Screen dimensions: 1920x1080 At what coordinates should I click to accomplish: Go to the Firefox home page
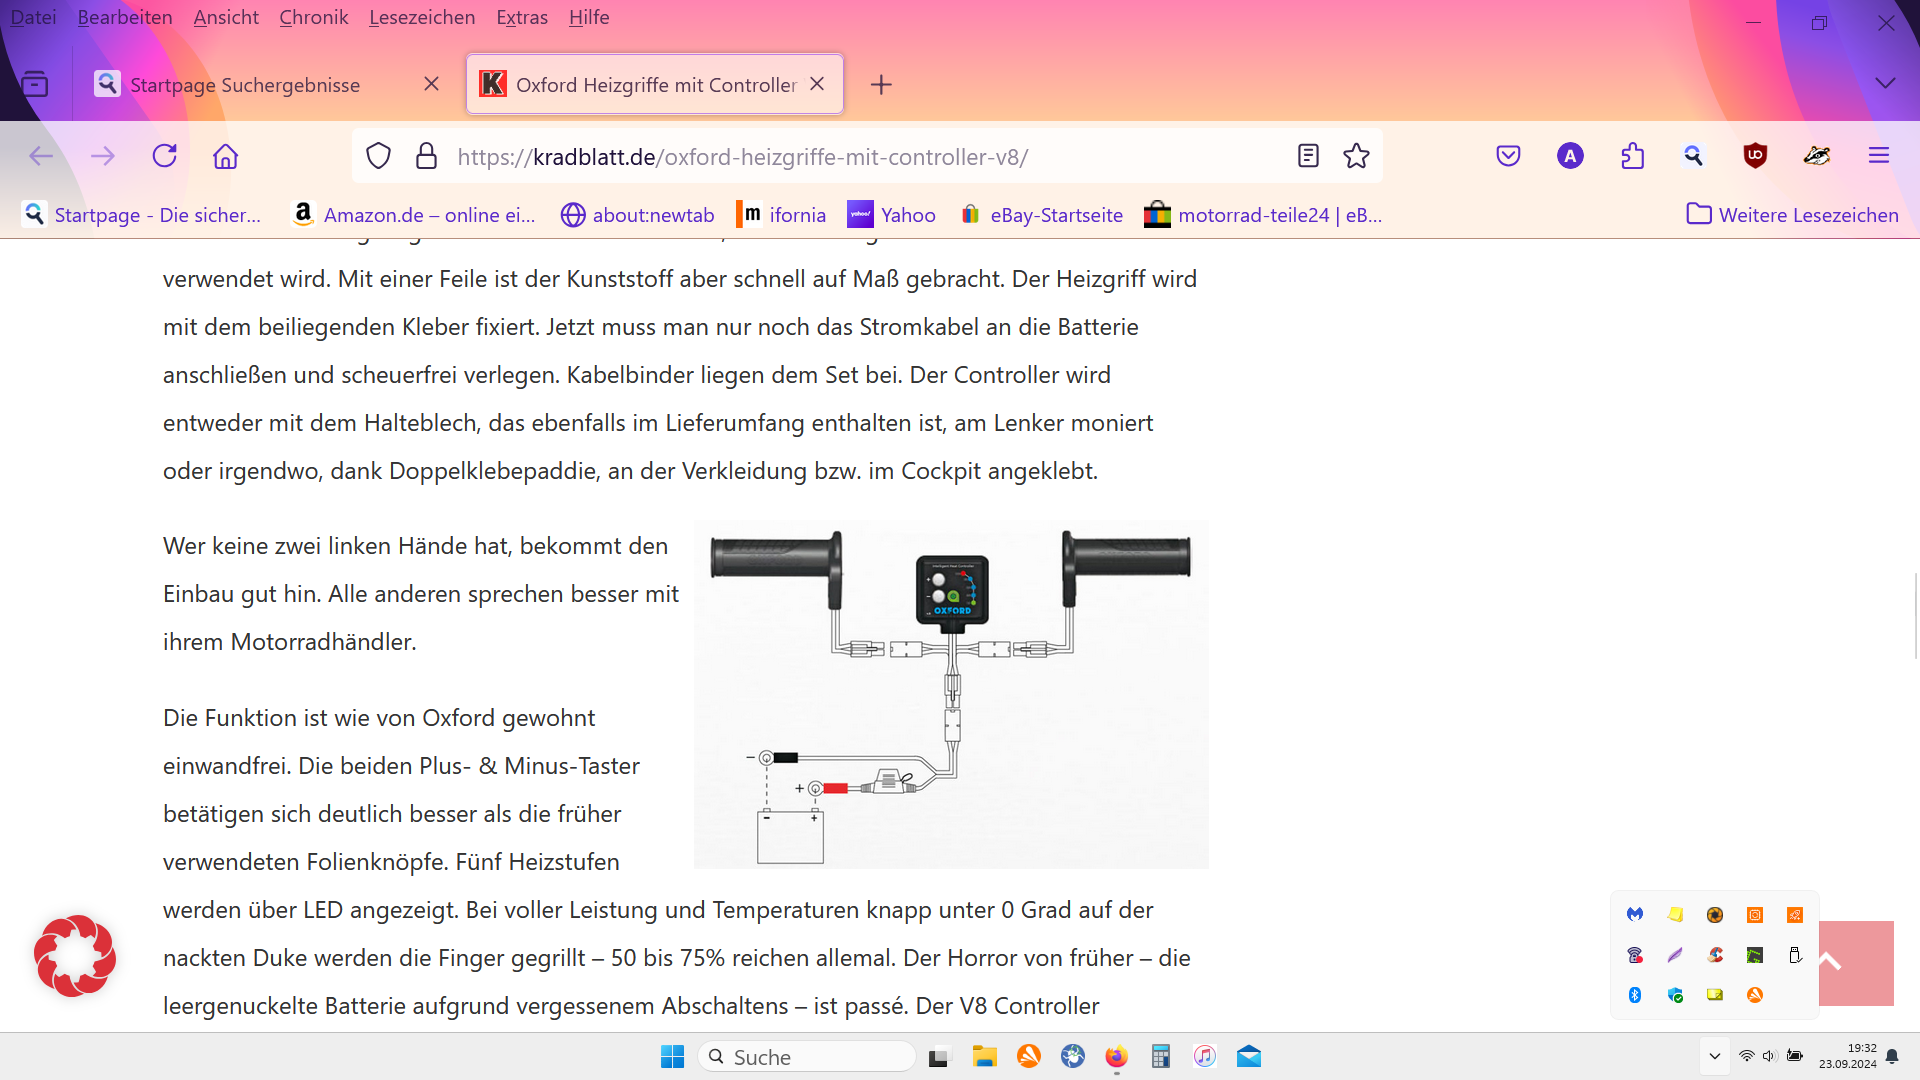[x=226, y=156]
